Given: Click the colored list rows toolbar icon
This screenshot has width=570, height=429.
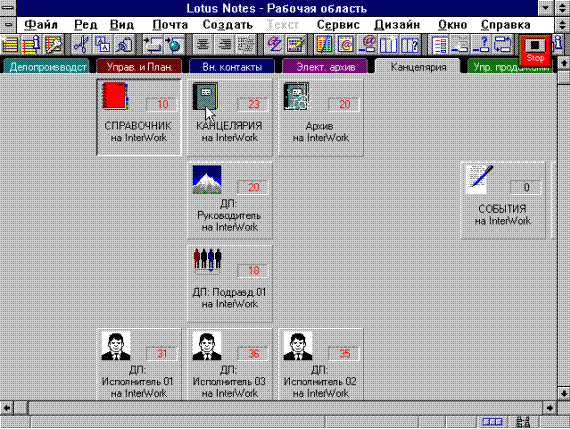Looking at the screenshot, I should coord(439,45).
